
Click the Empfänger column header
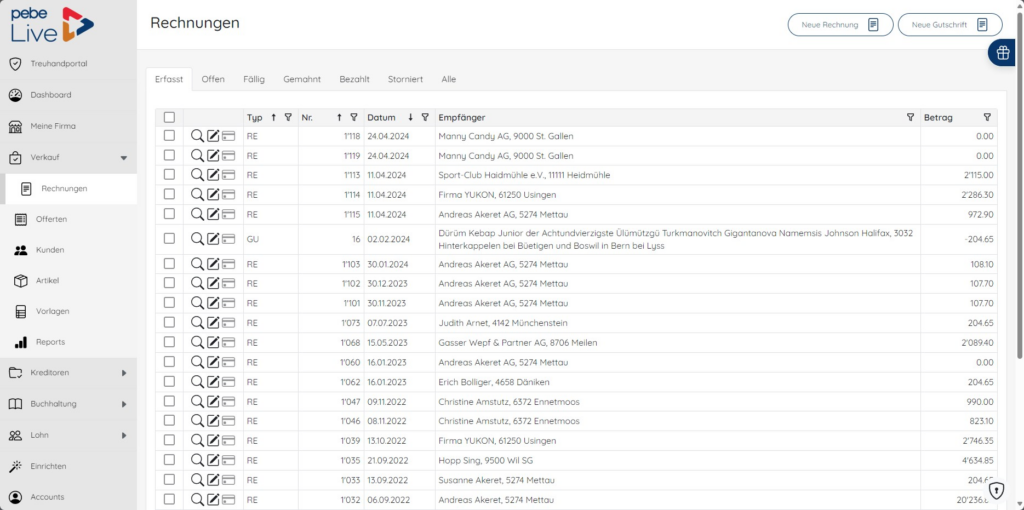(x=462, y=118)
